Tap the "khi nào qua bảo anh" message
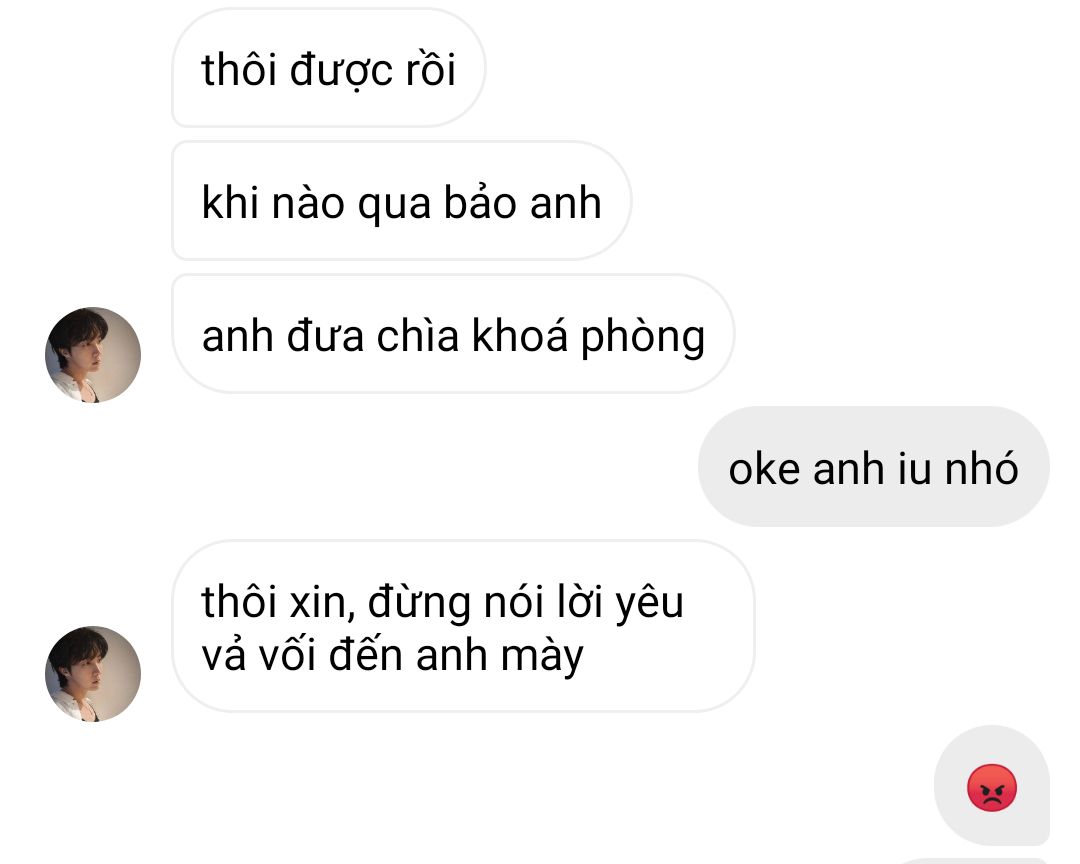Viewport: 1080px width, 864px height. tap(402, 200)
